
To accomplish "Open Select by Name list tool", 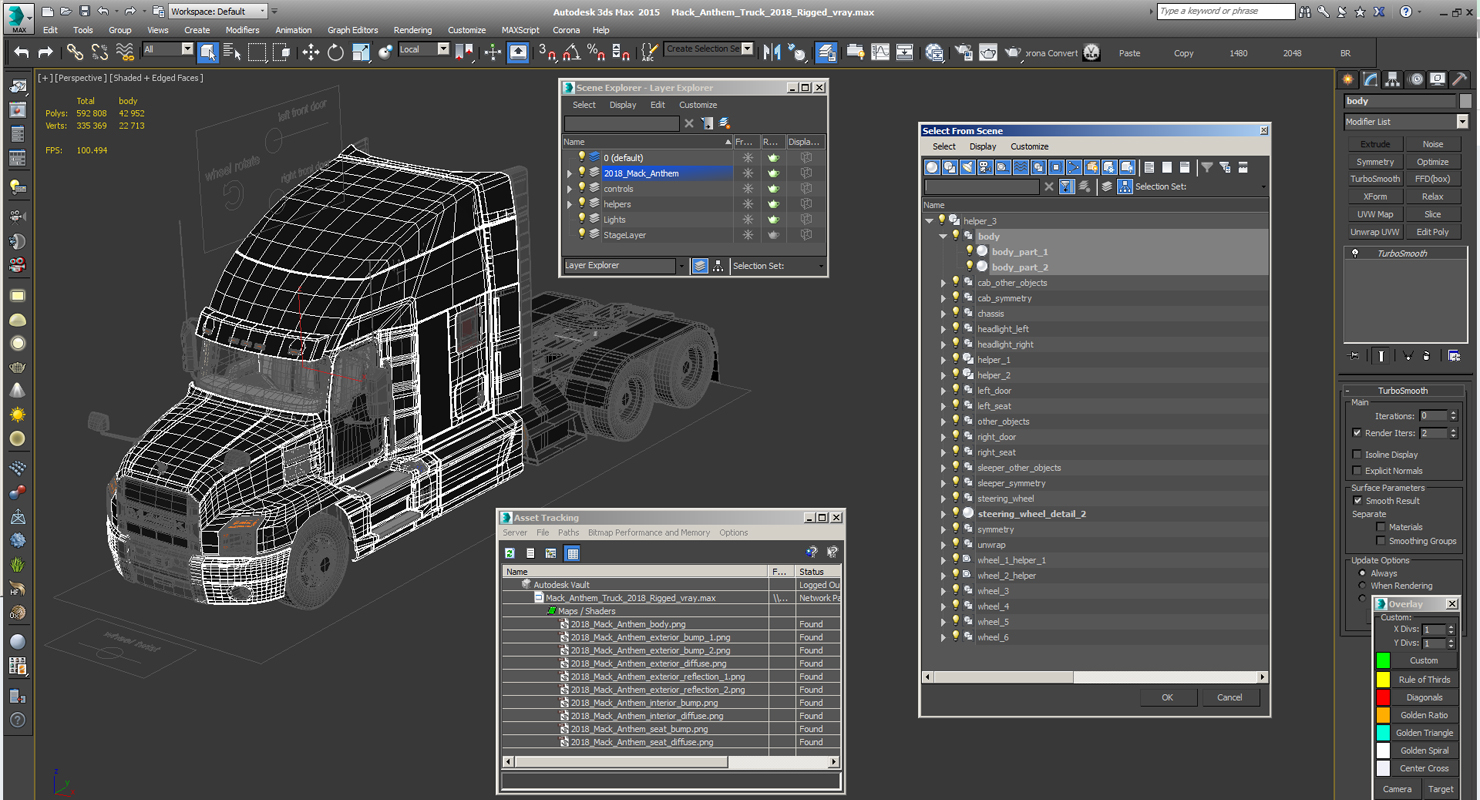I will 232,52.
